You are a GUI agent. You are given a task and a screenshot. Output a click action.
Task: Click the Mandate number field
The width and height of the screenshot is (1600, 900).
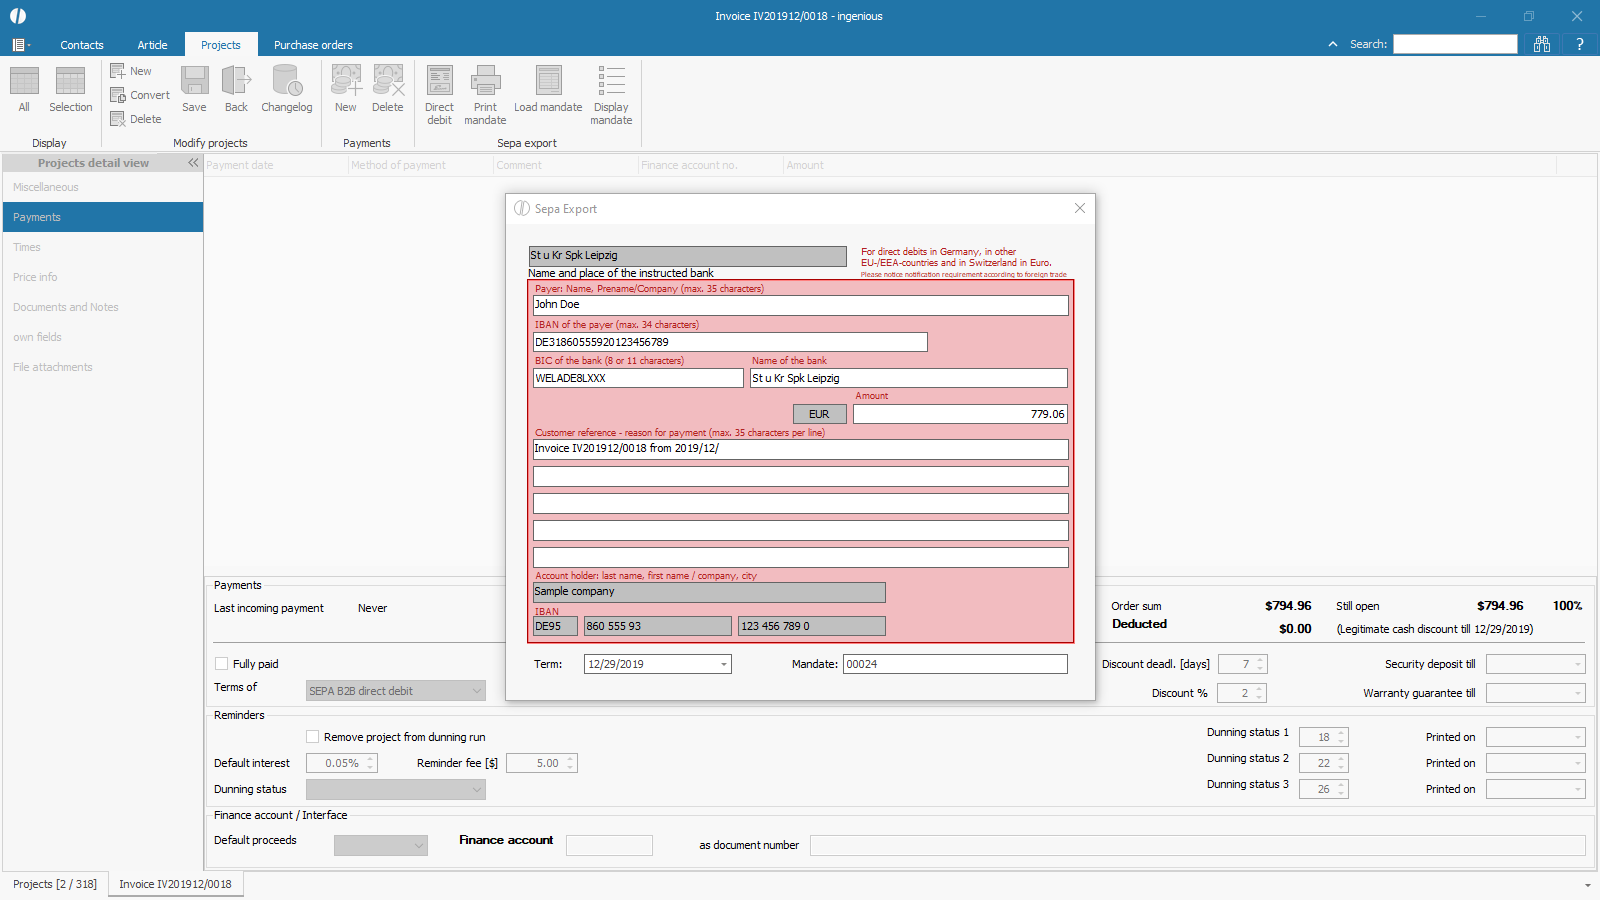coord(954,664)
